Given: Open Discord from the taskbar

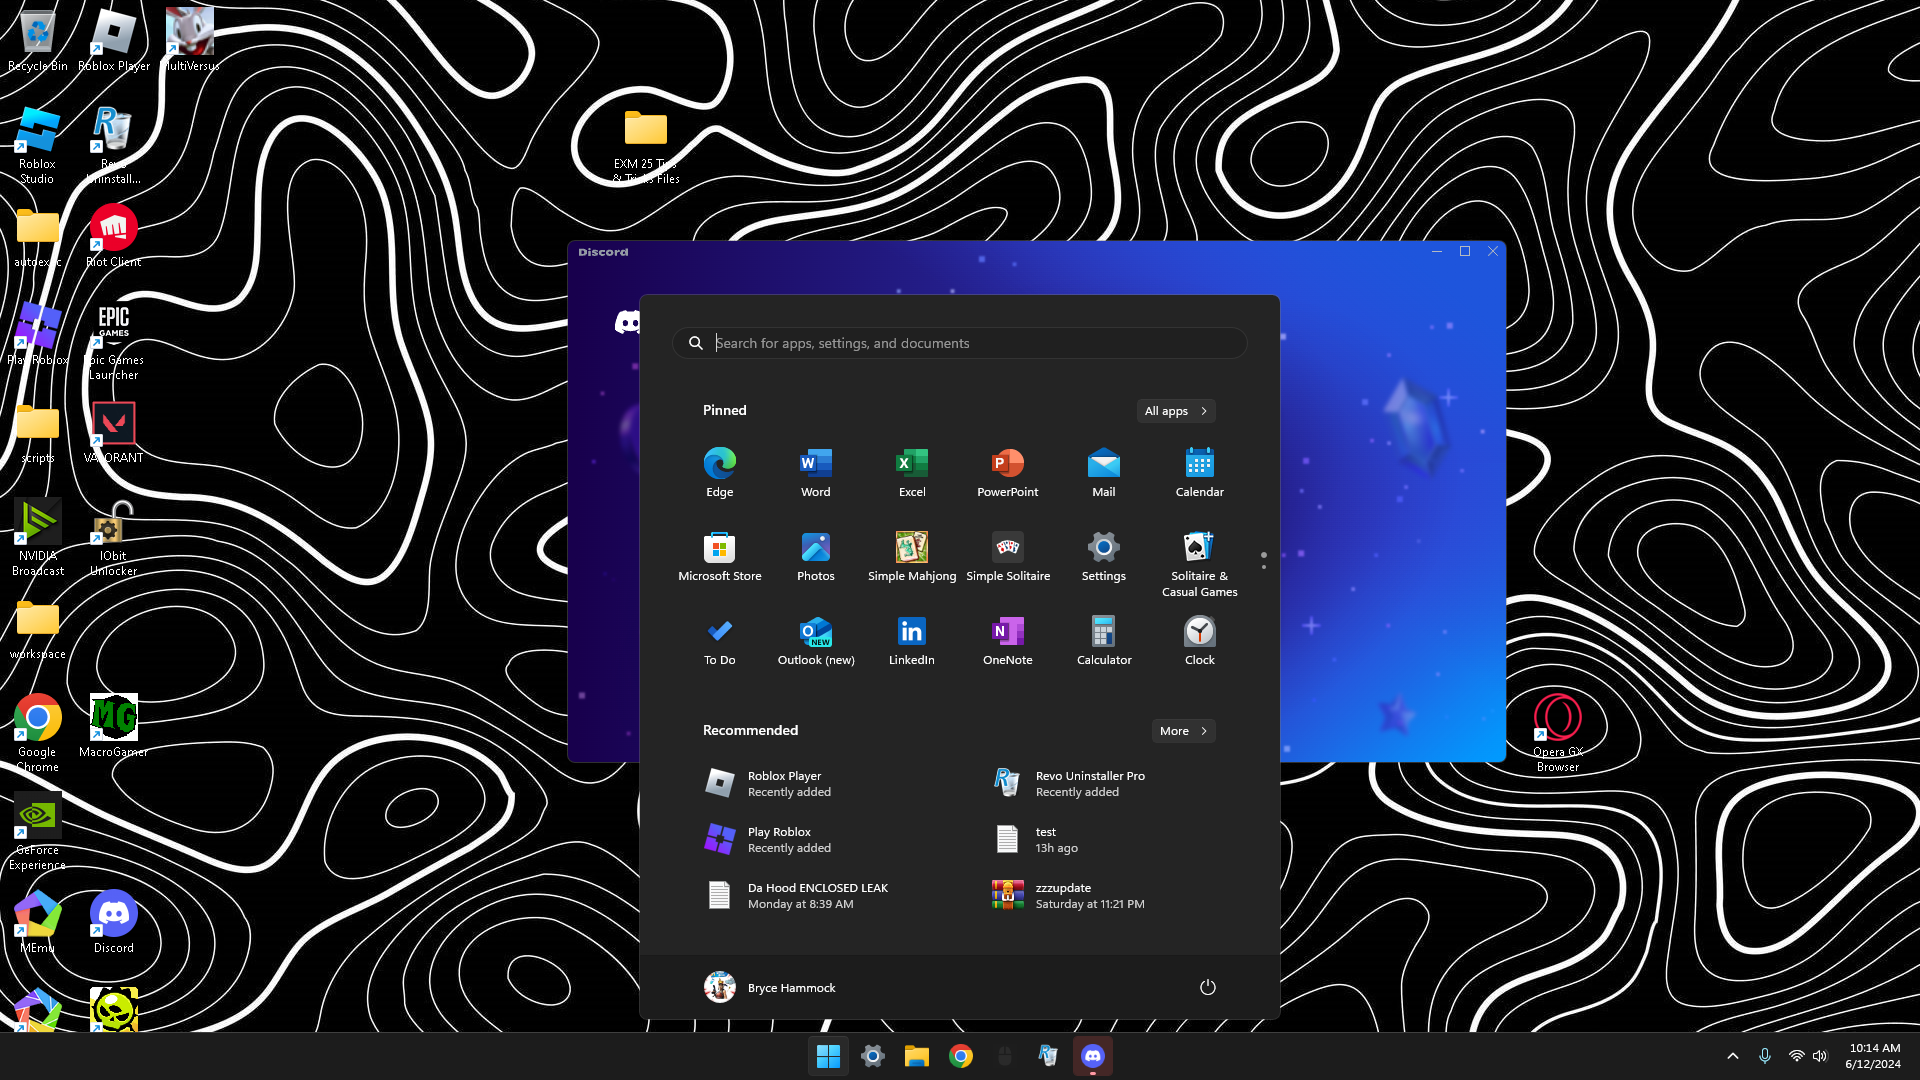Looking at the screenshot, I should (1092, 1056).
